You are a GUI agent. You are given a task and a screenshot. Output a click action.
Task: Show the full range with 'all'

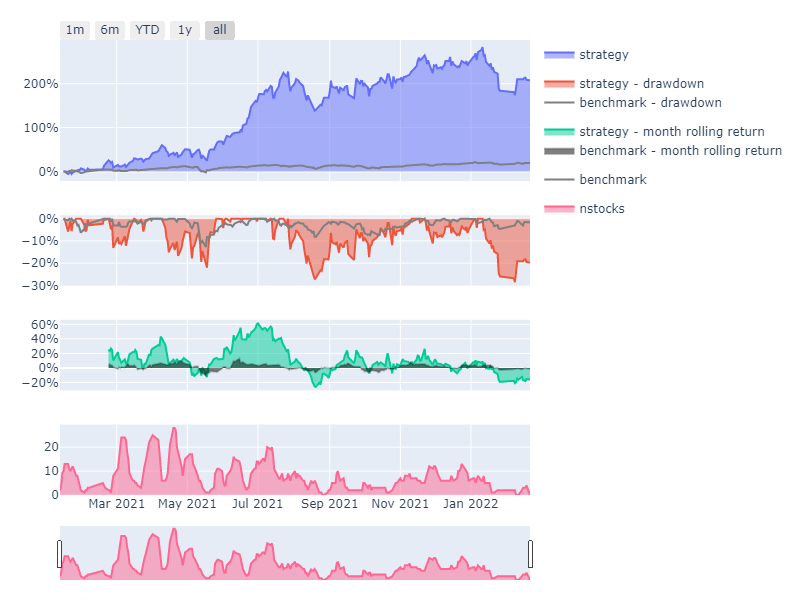220,30
